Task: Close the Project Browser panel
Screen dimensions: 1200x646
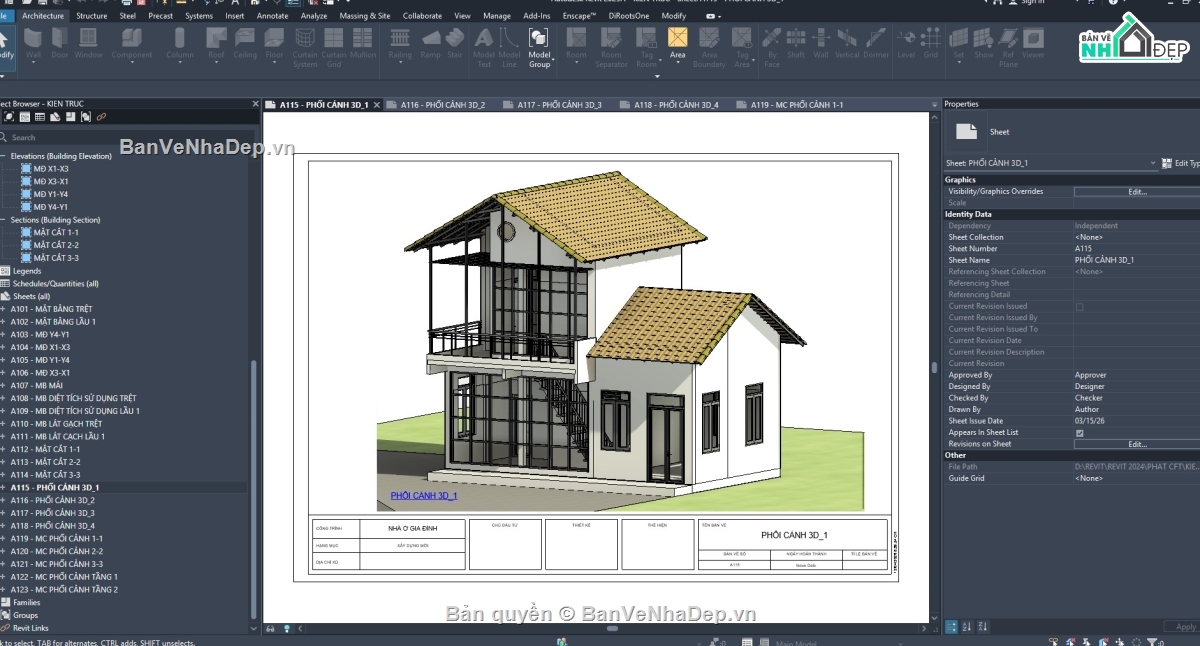Action: coord(256,103)
